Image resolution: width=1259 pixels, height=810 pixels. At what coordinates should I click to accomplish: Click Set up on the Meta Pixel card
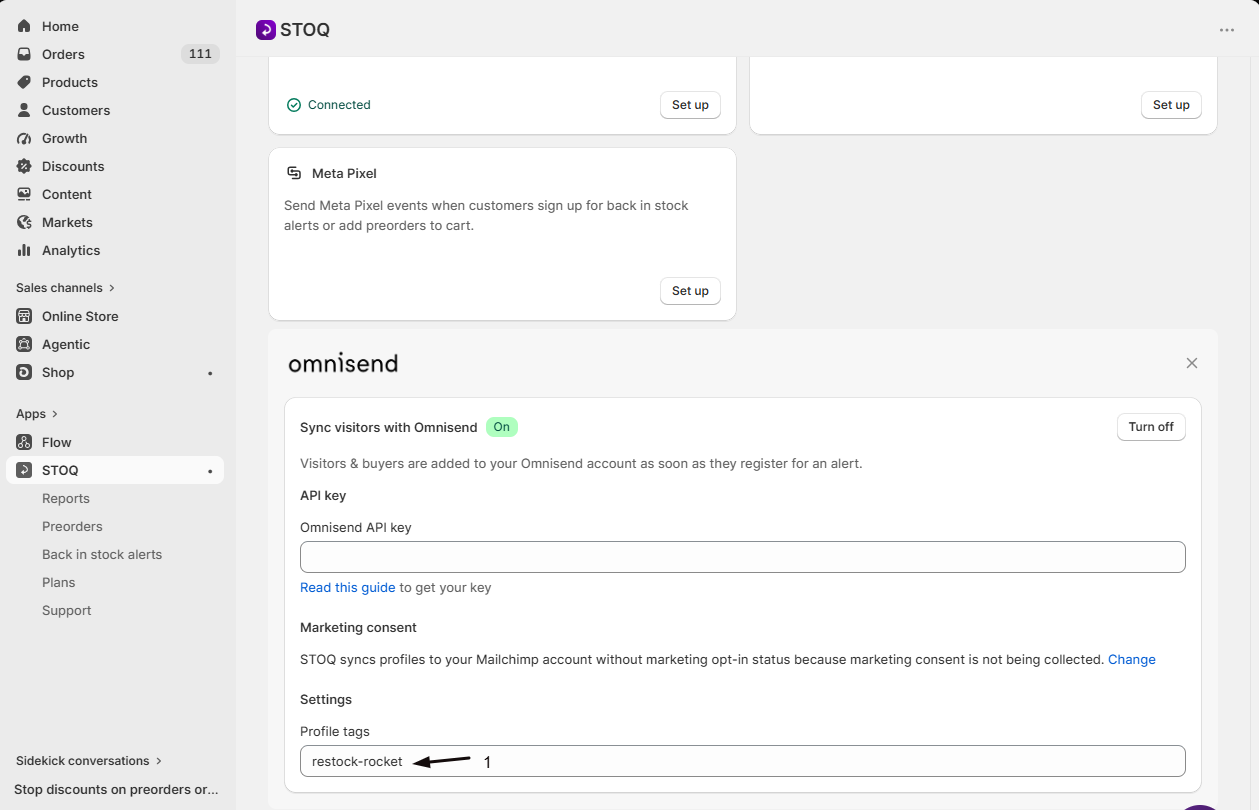[x=690, y=291]
